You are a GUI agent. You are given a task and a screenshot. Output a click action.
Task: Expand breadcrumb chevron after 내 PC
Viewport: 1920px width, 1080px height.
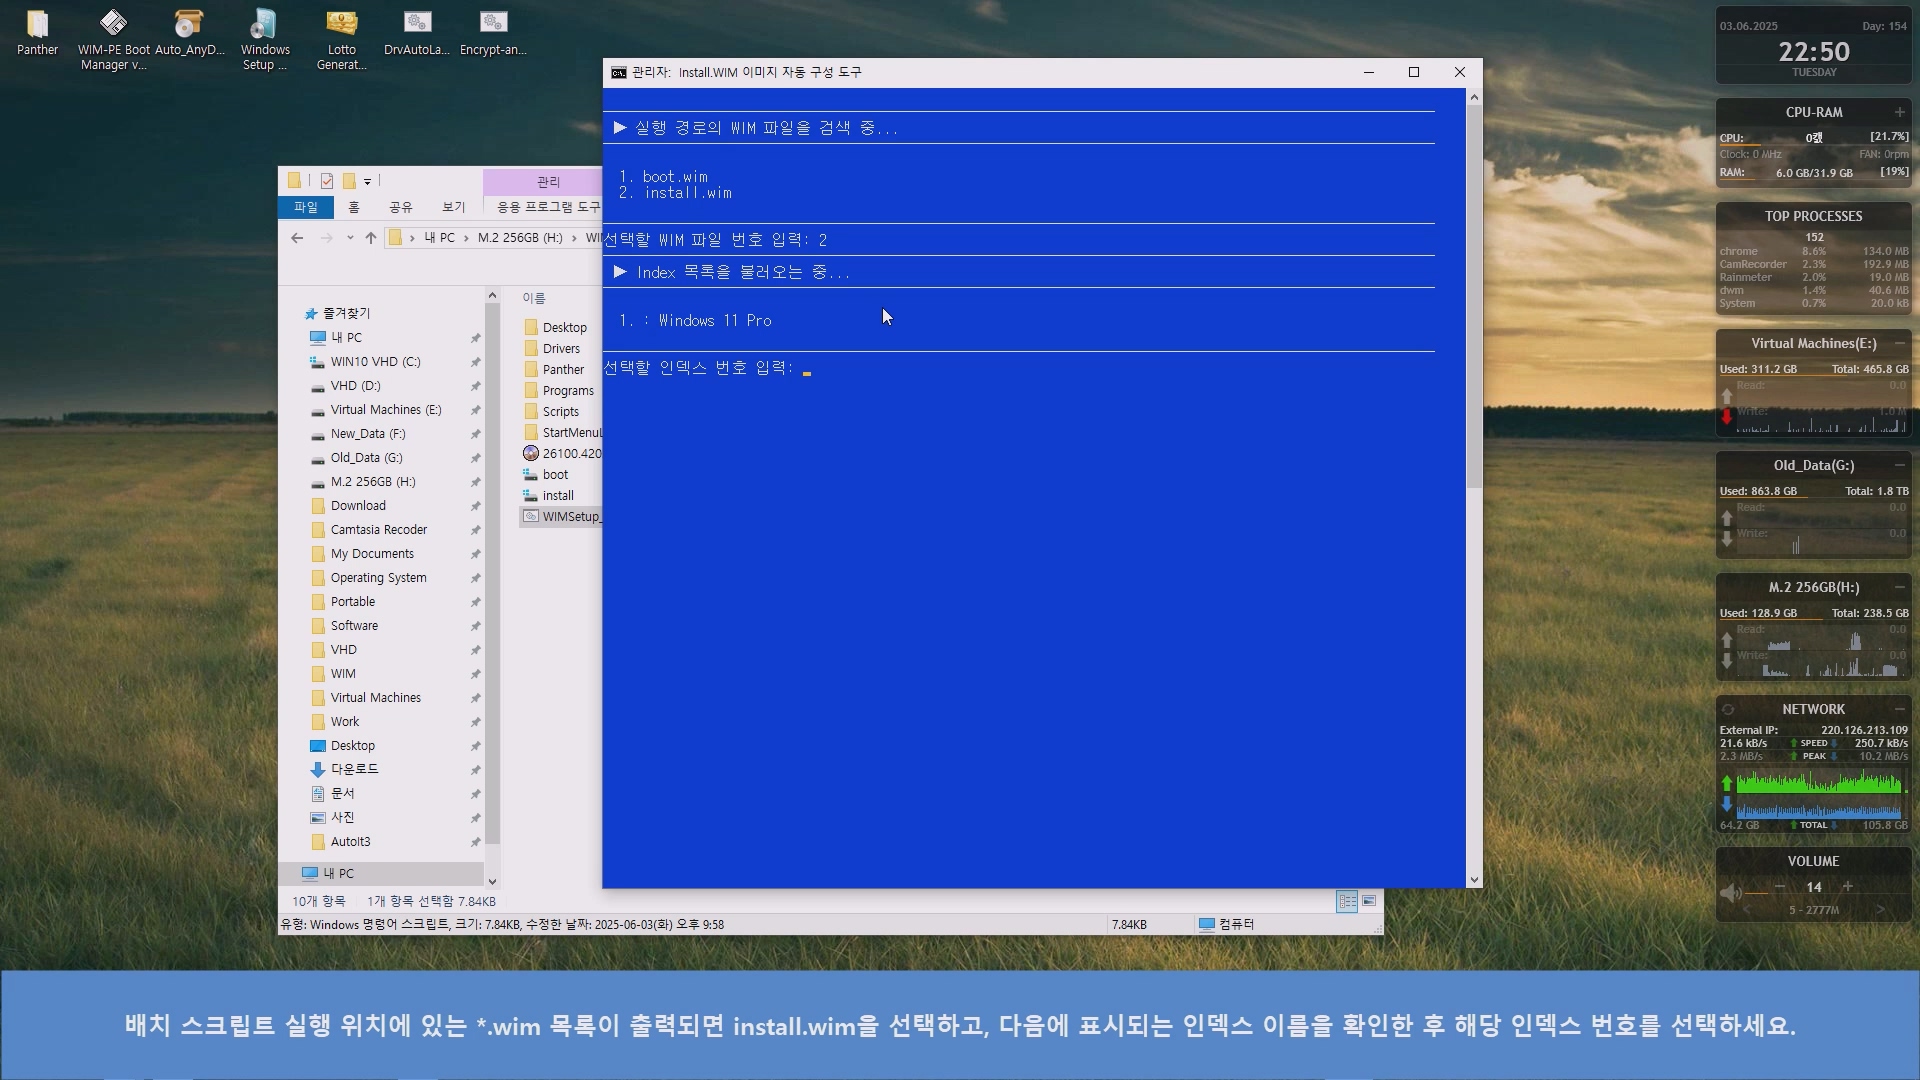[466, 238]
